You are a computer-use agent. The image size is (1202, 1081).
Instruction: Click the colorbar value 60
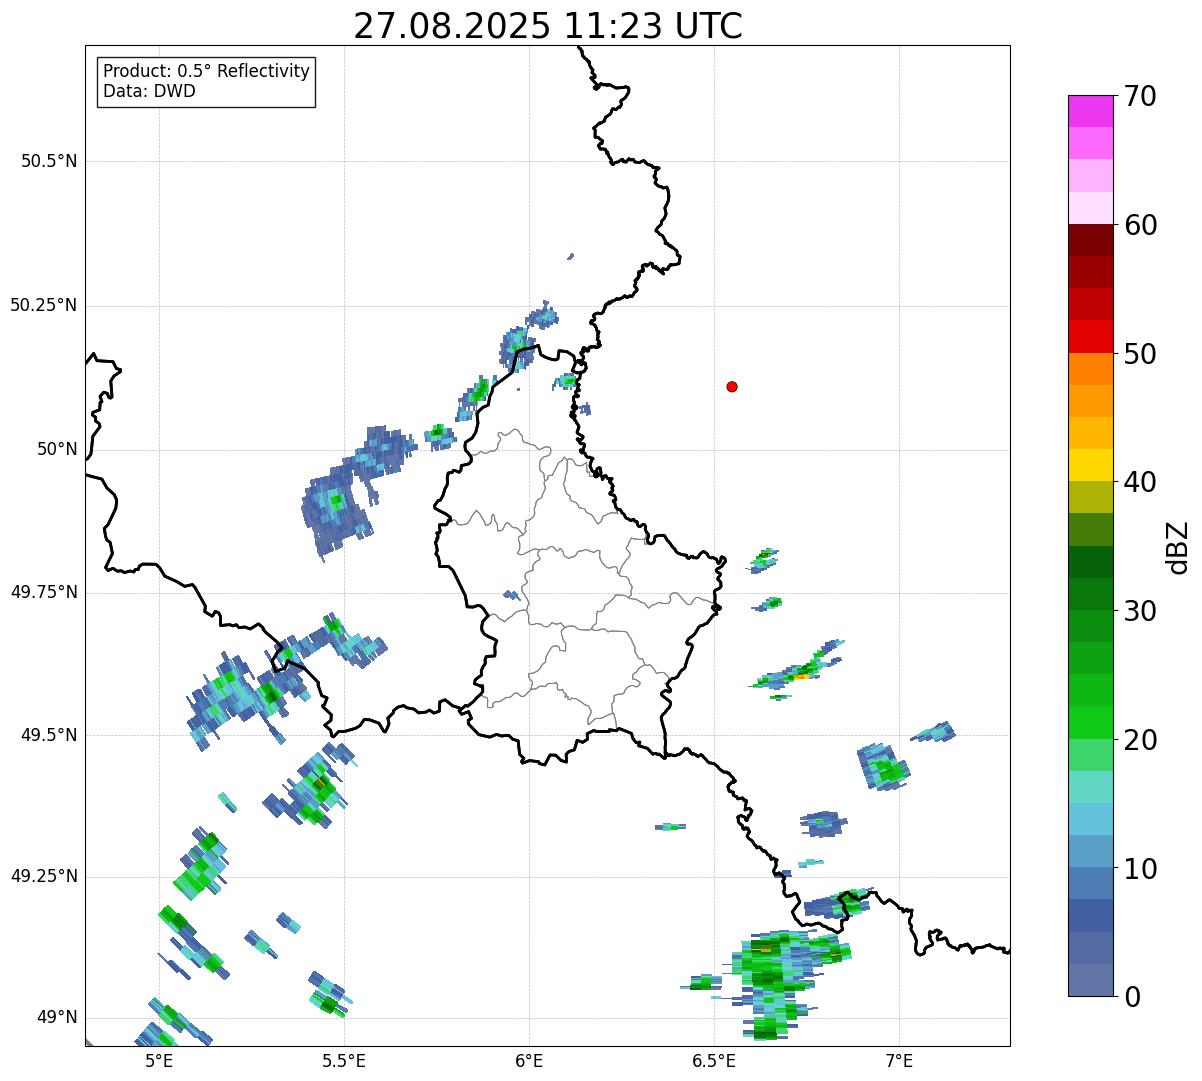pos(1140,225)
